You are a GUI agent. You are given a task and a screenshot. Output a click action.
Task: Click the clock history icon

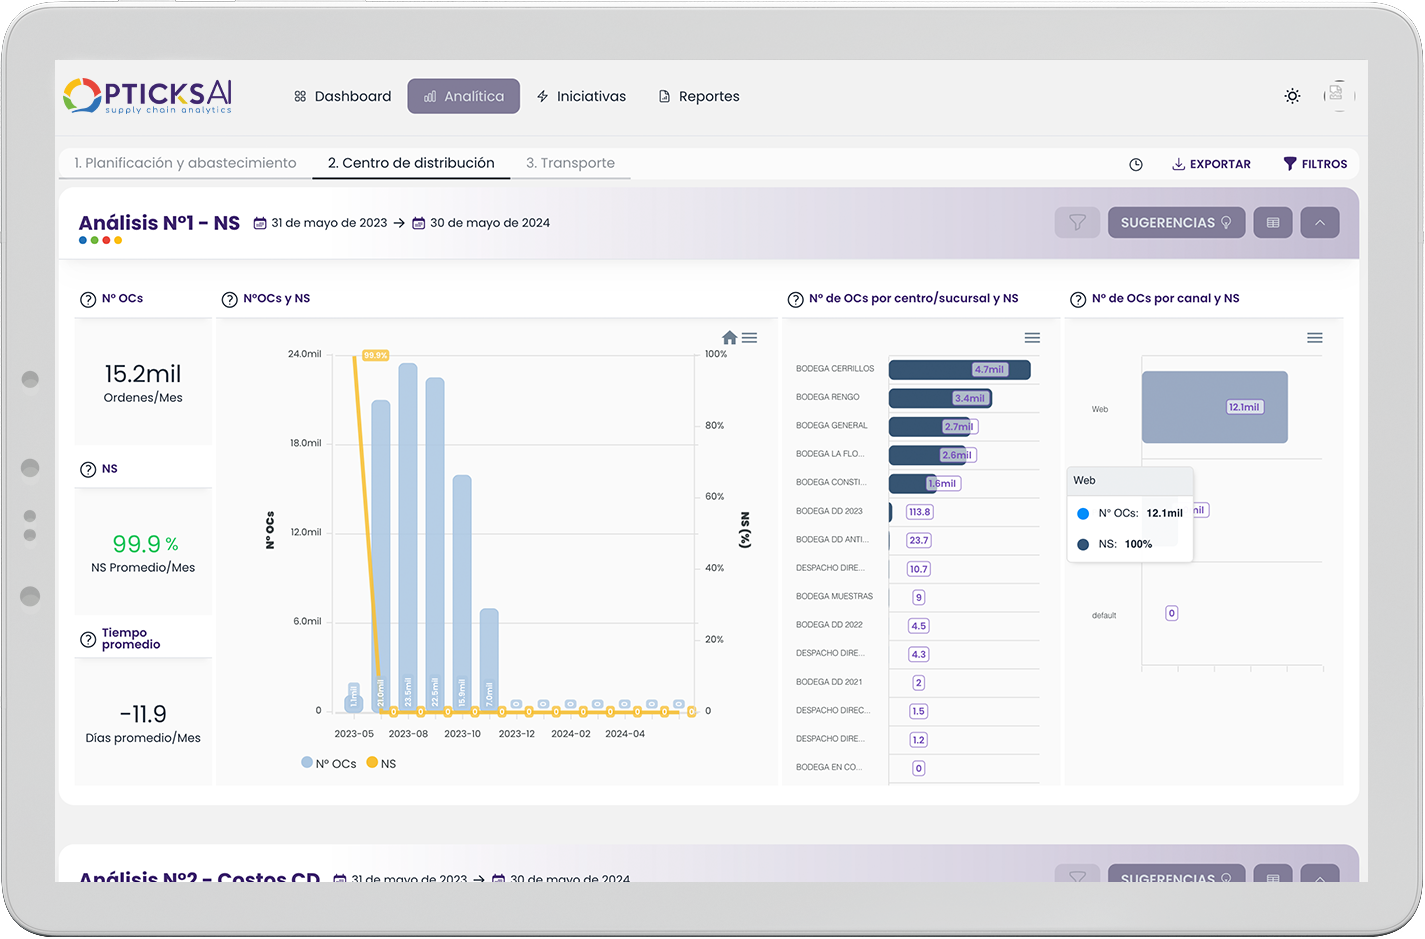click(x=1136, y=164)
